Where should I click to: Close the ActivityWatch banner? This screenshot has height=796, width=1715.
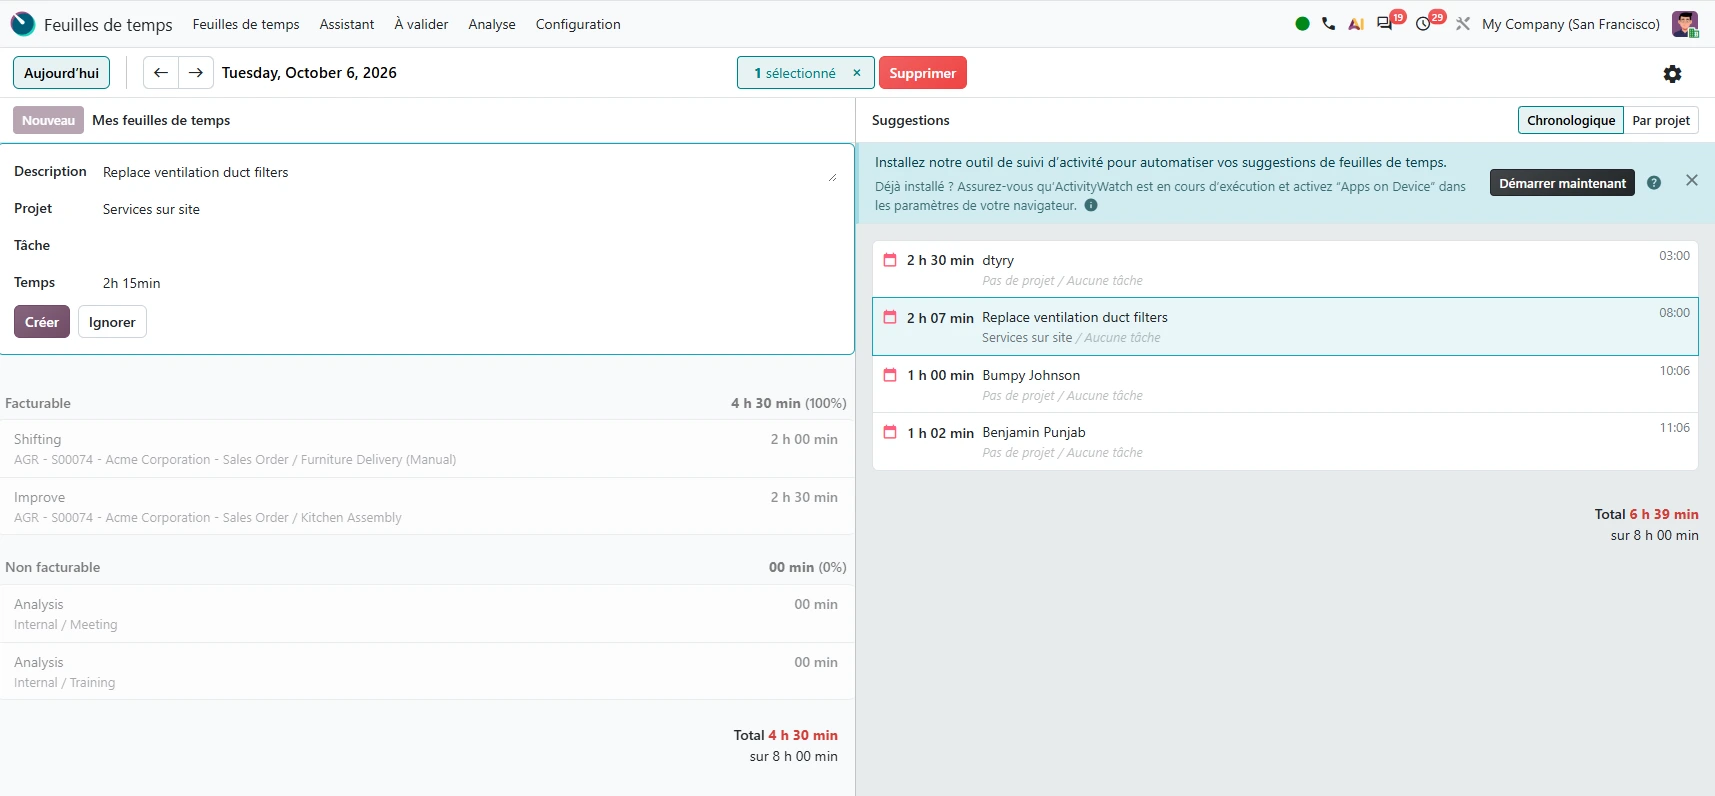[x=1692, y=180]
